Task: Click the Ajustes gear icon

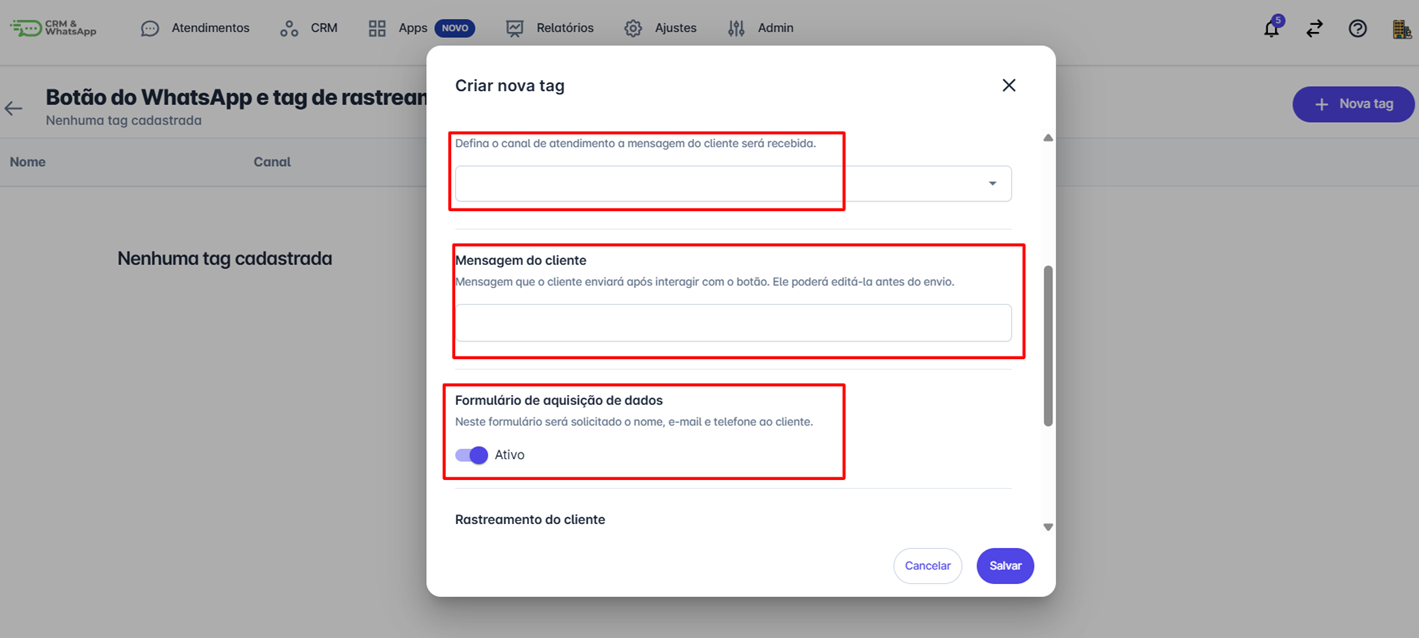Action: pos(633,29)
